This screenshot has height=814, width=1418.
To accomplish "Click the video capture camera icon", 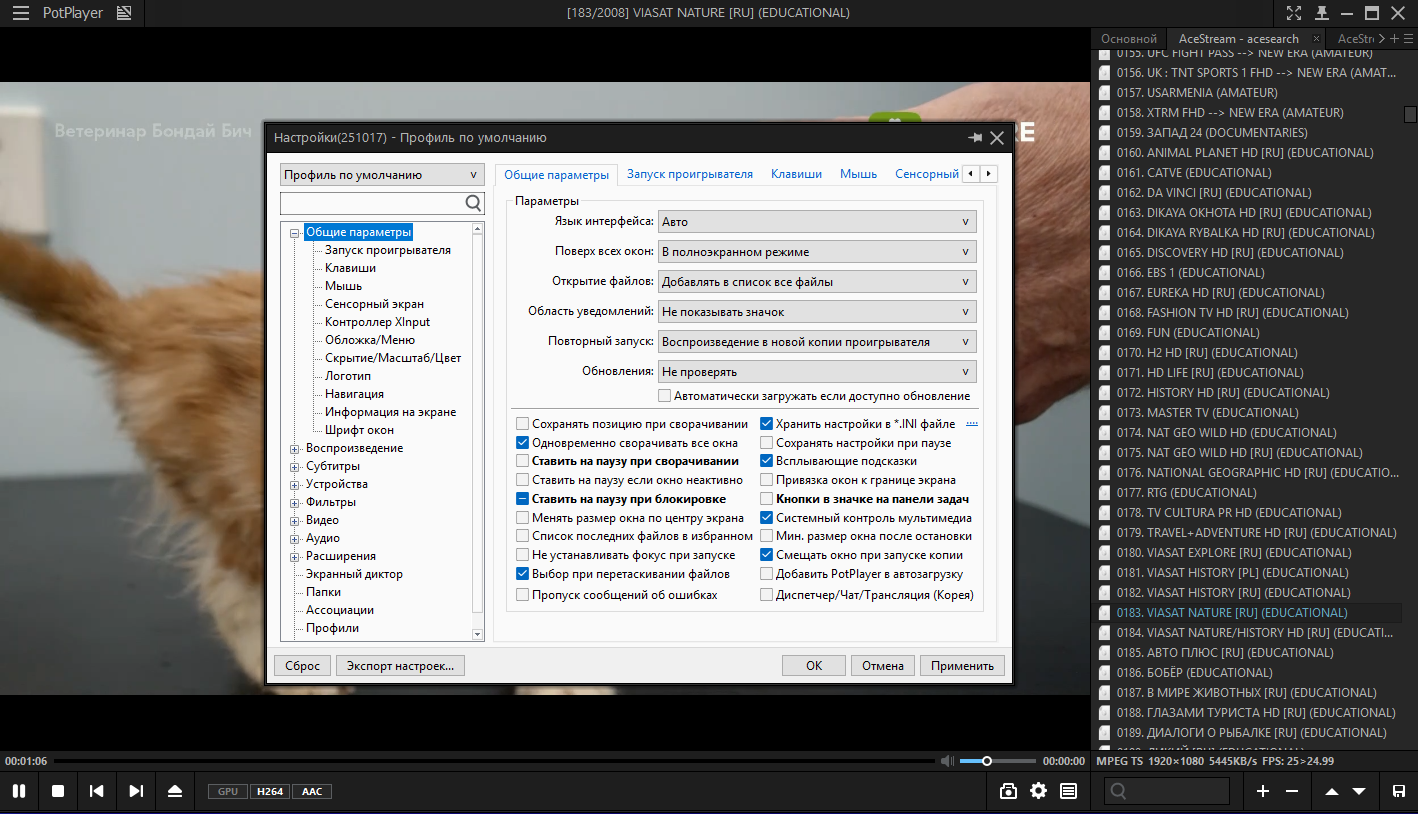I will pos(1008,791).
